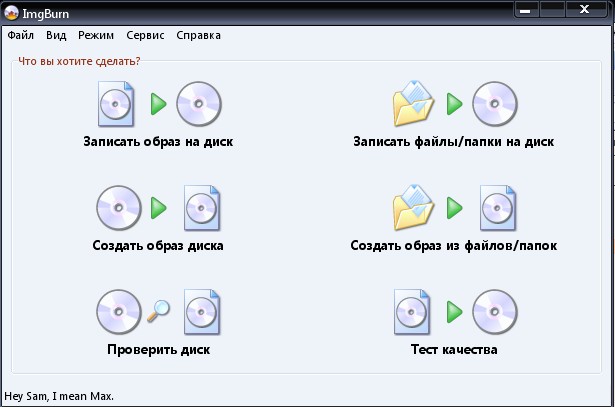Click the 'Что вы хотите сделать?' heading
The image size is (615, 407).
point(79,61)
